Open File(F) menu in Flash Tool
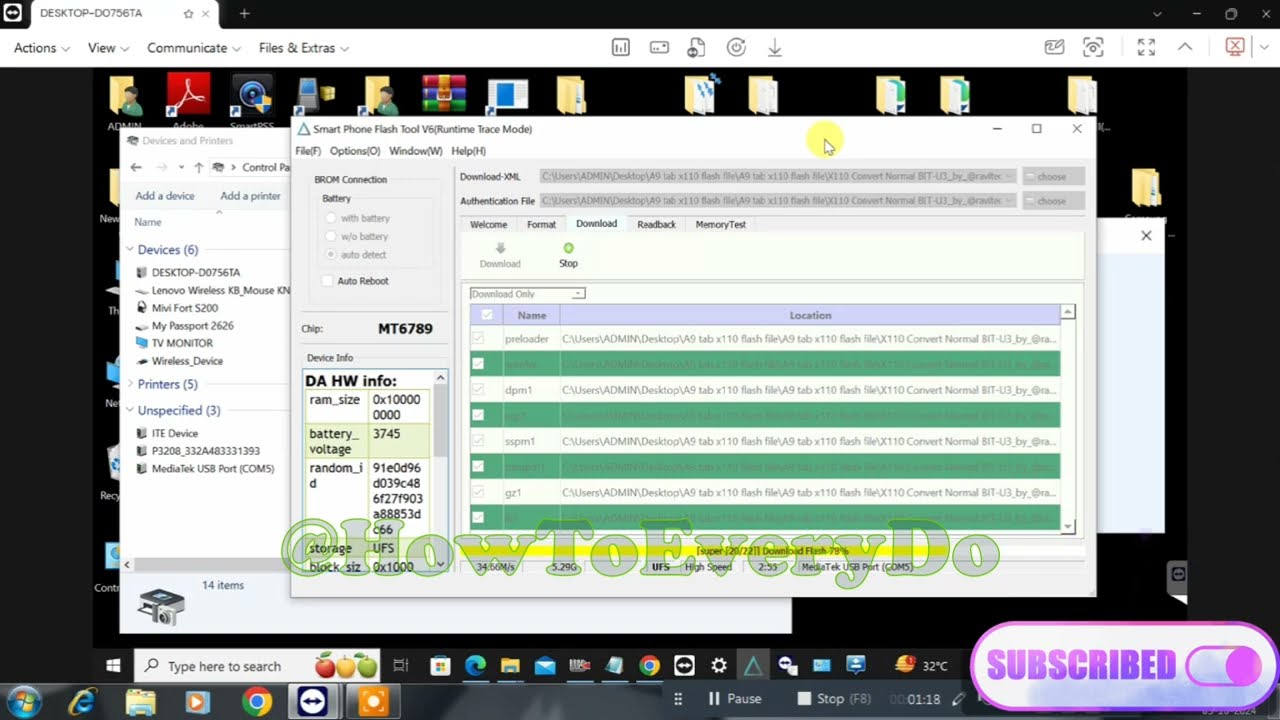1280x720 pixels. point(308,151)
